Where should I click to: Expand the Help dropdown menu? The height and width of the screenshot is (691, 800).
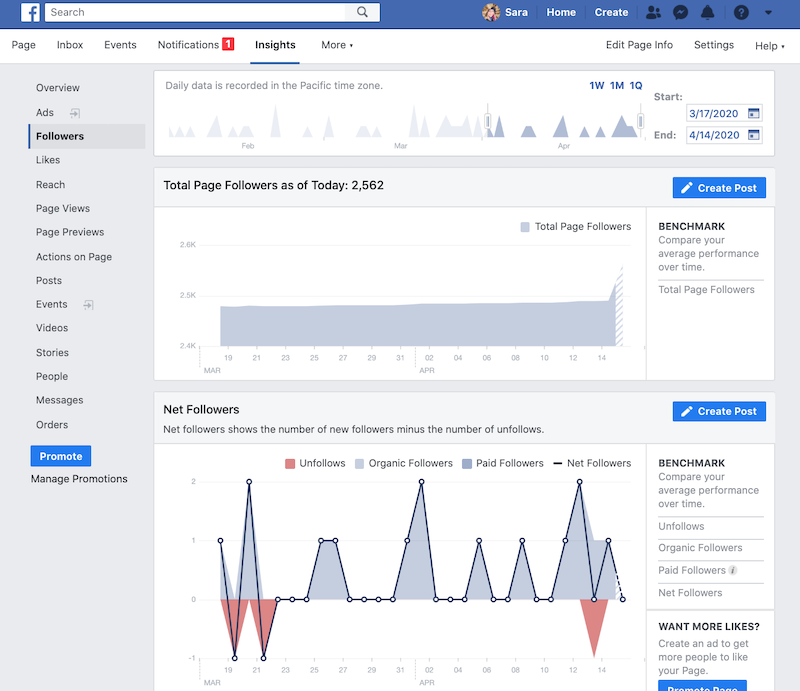click(x=769, y=46)
